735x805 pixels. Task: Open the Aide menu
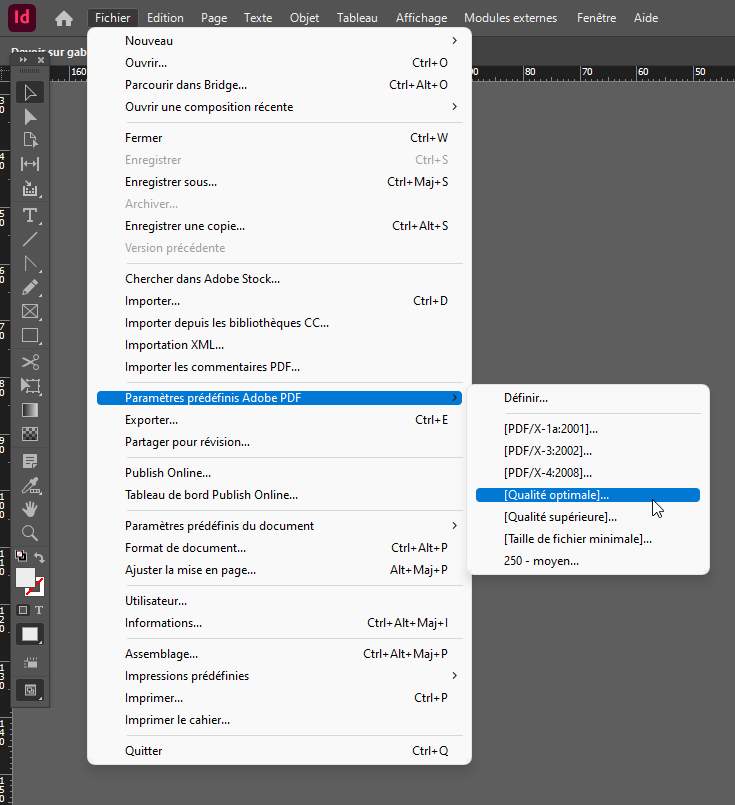coord(646,18)
